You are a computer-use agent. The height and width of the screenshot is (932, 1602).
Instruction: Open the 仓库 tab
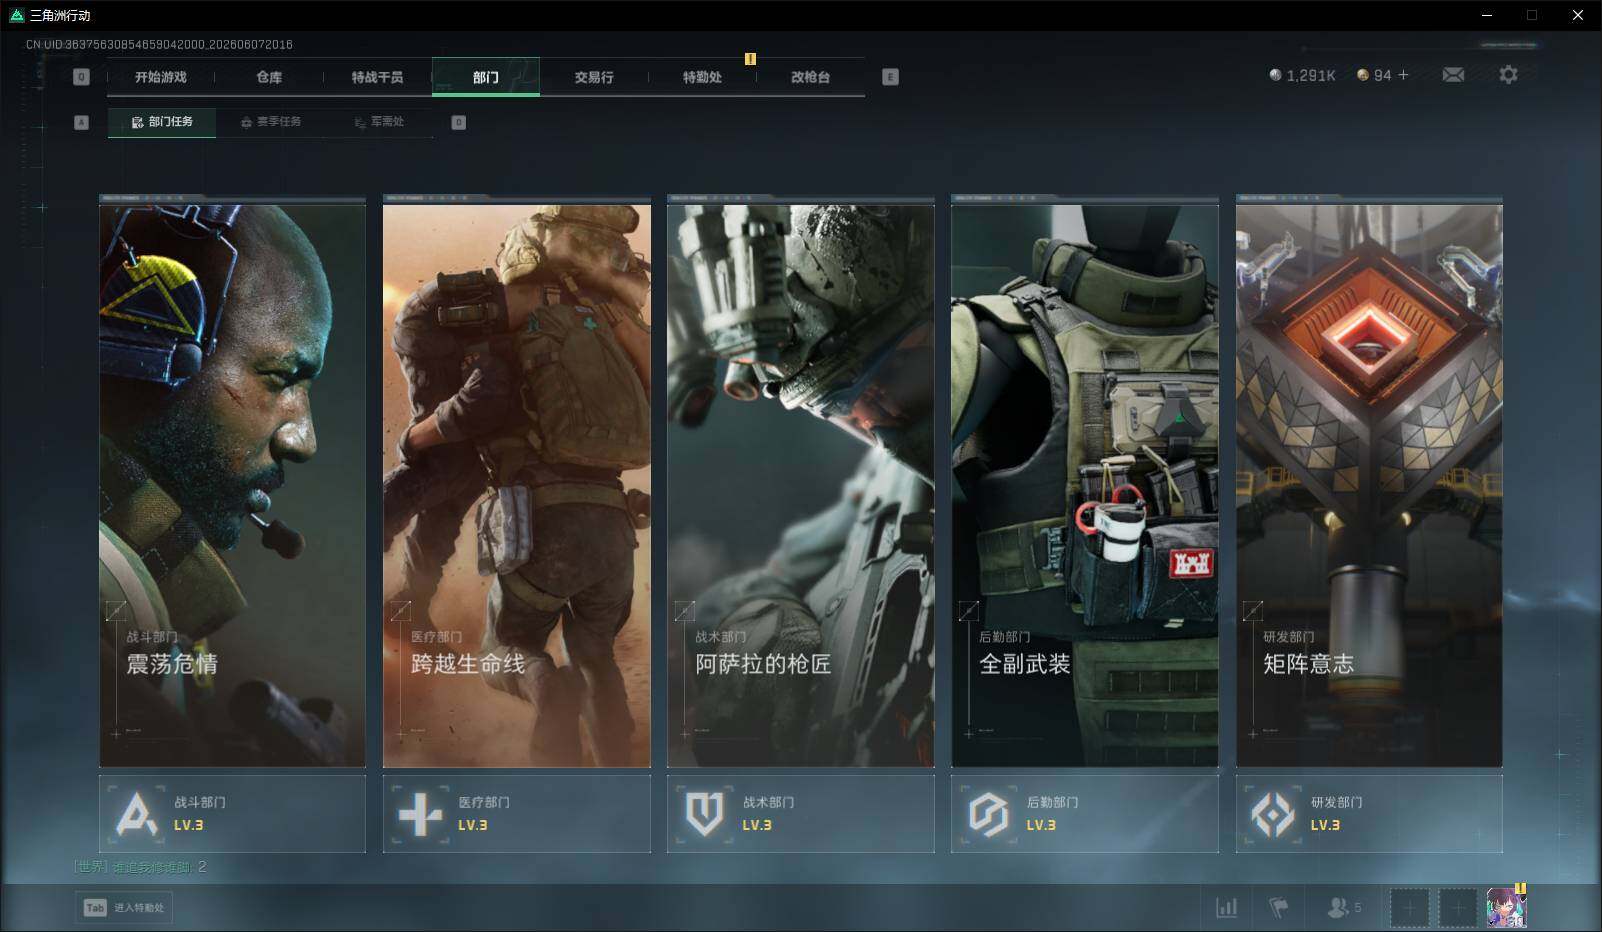pyautogui.click(x=269, y=77)
